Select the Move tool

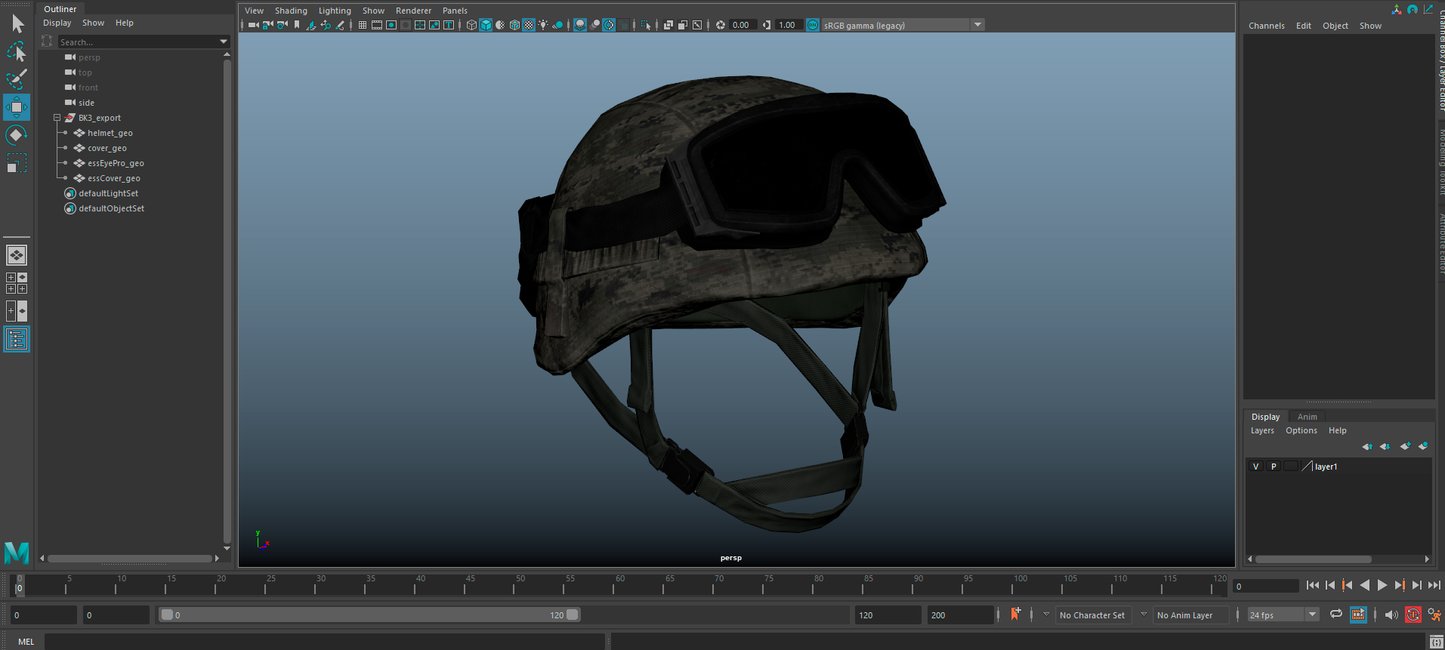16,107
